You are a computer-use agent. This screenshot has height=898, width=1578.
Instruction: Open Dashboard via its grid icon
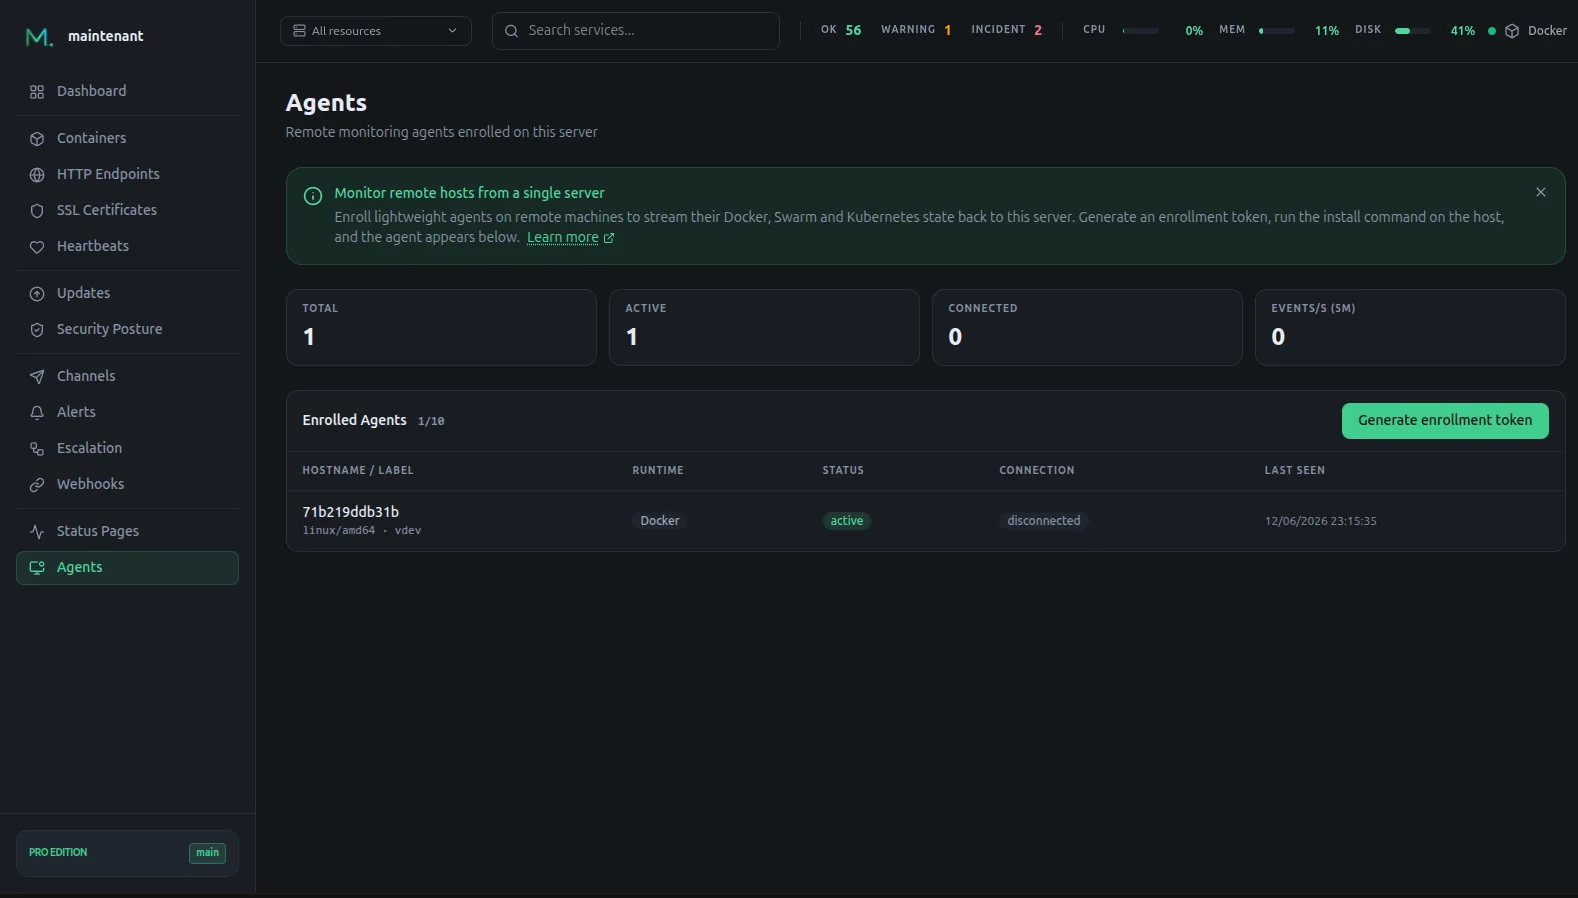coord(37,92)
